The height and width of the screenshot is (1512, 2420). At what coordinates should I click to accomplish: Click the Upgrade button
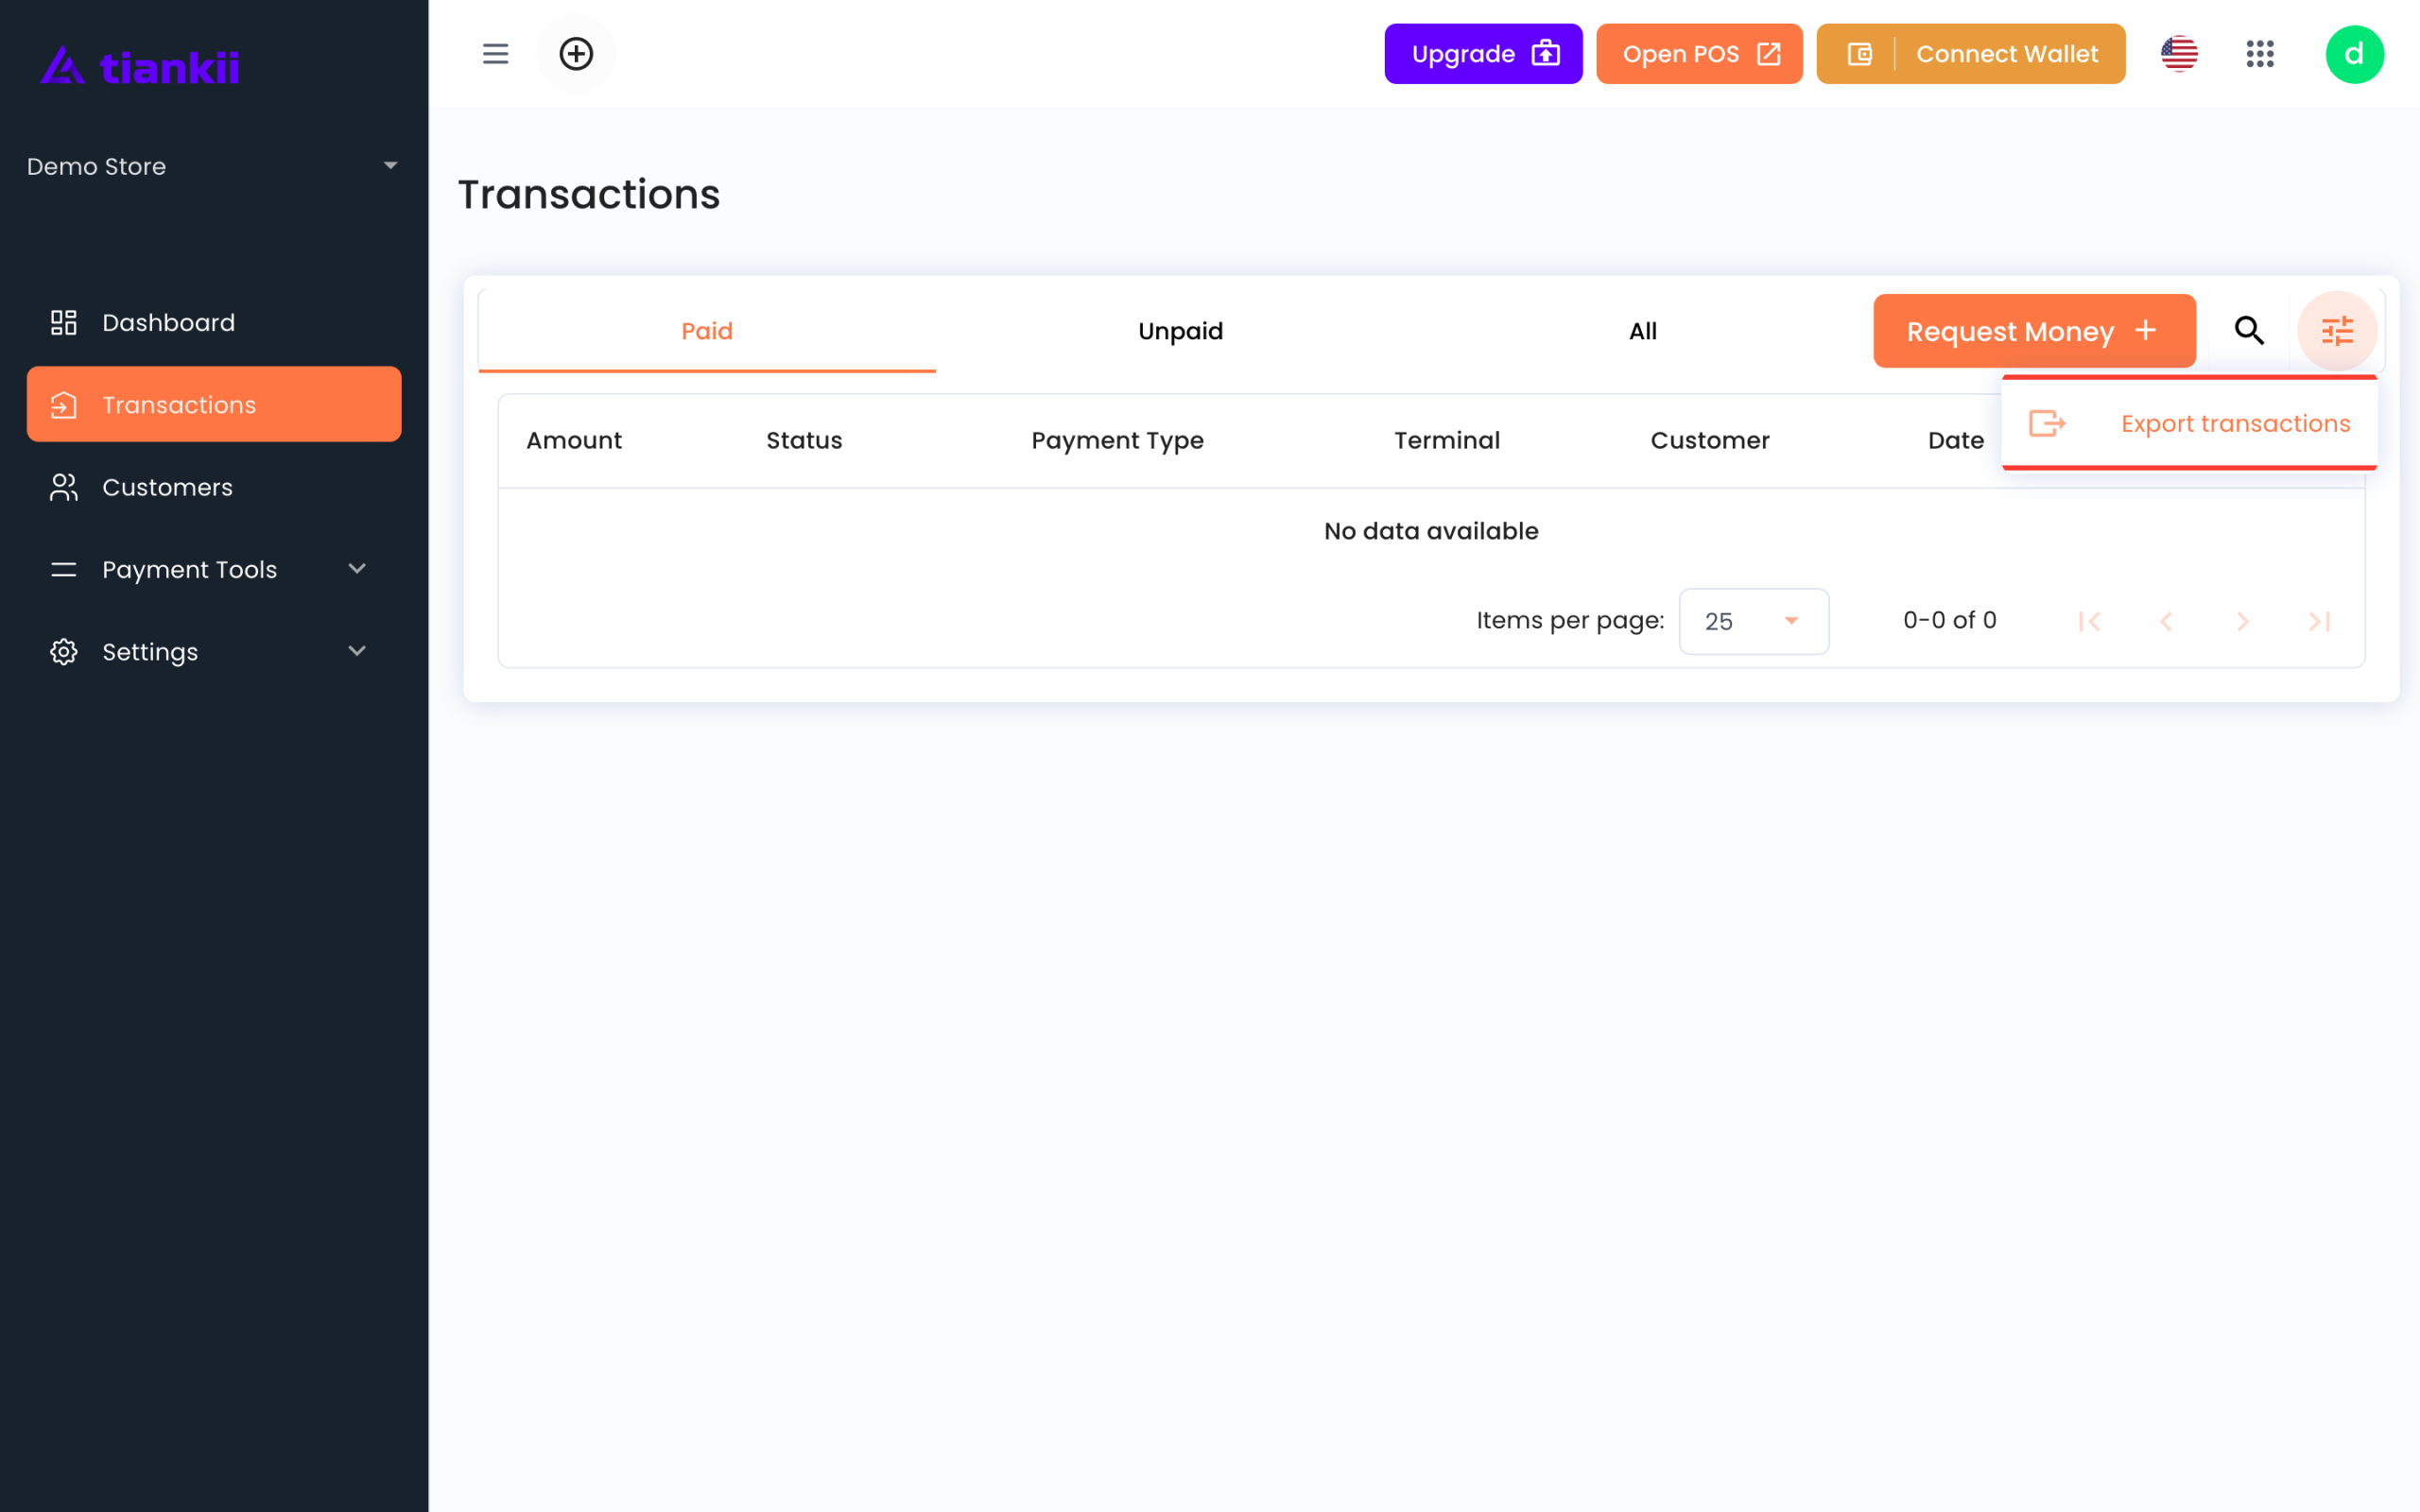click(x=1483, y=54)
